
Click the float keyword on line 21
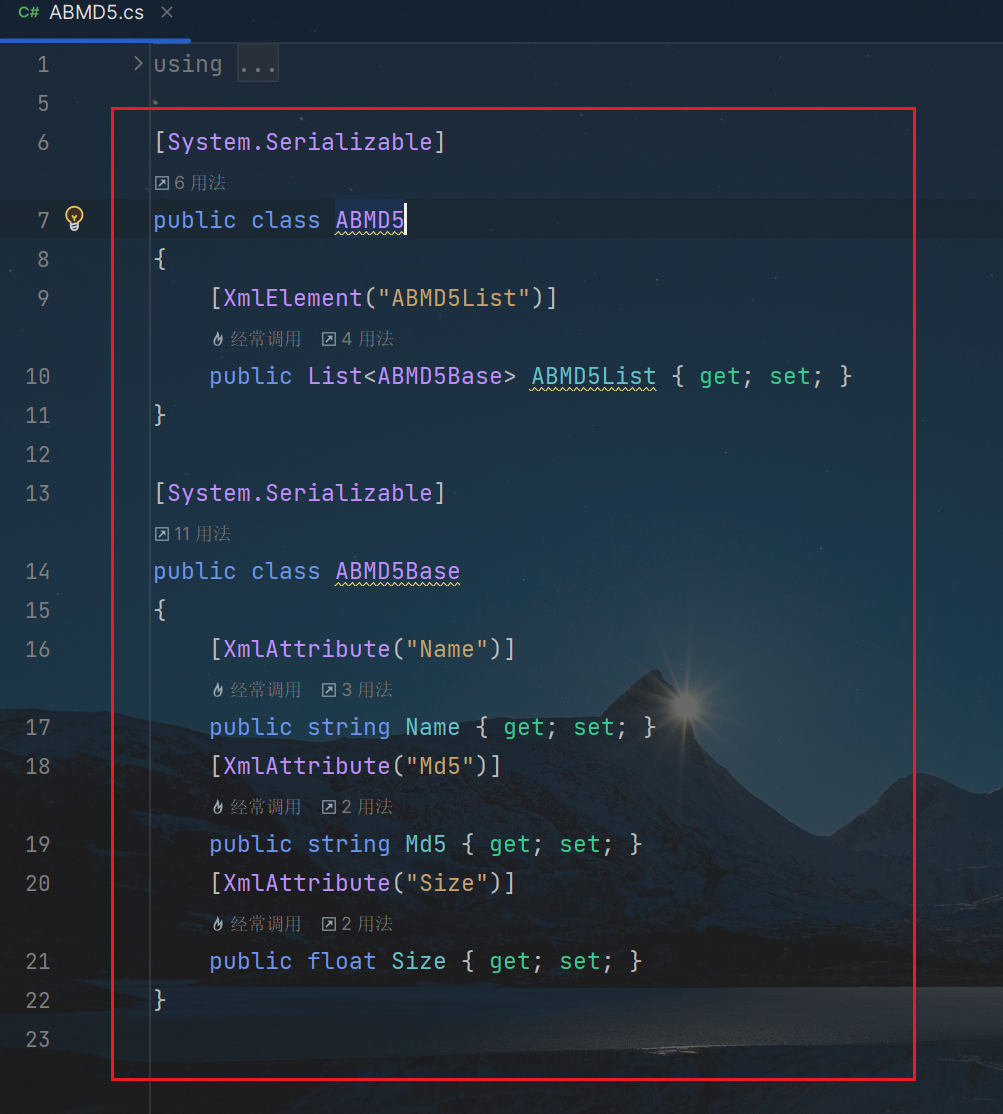pos(342,961)
